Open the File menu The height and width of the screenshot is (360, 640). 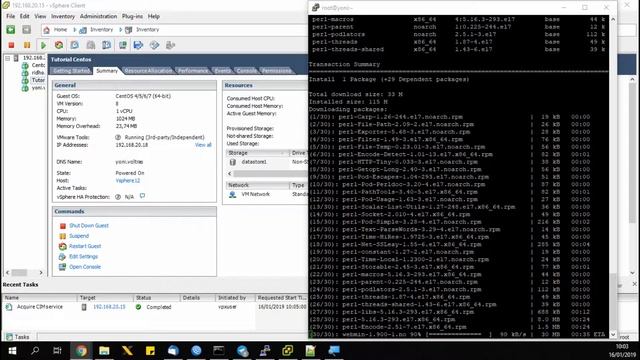click(x=11, y=16)
